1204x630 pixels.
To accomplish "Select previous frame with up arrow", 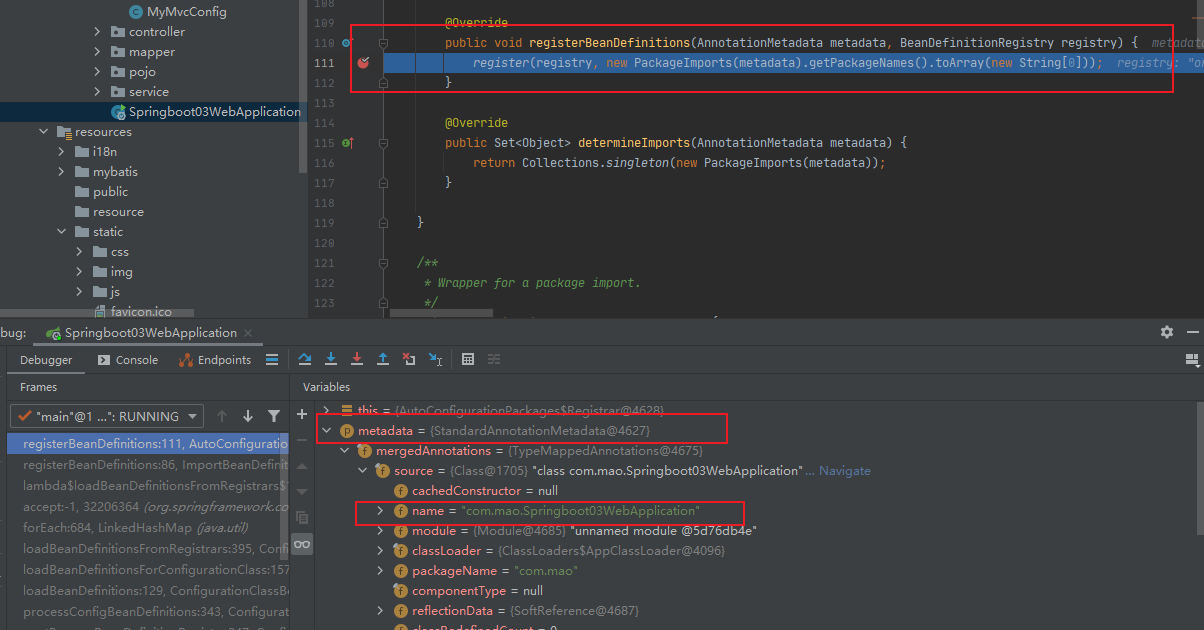I will point(222,416).
